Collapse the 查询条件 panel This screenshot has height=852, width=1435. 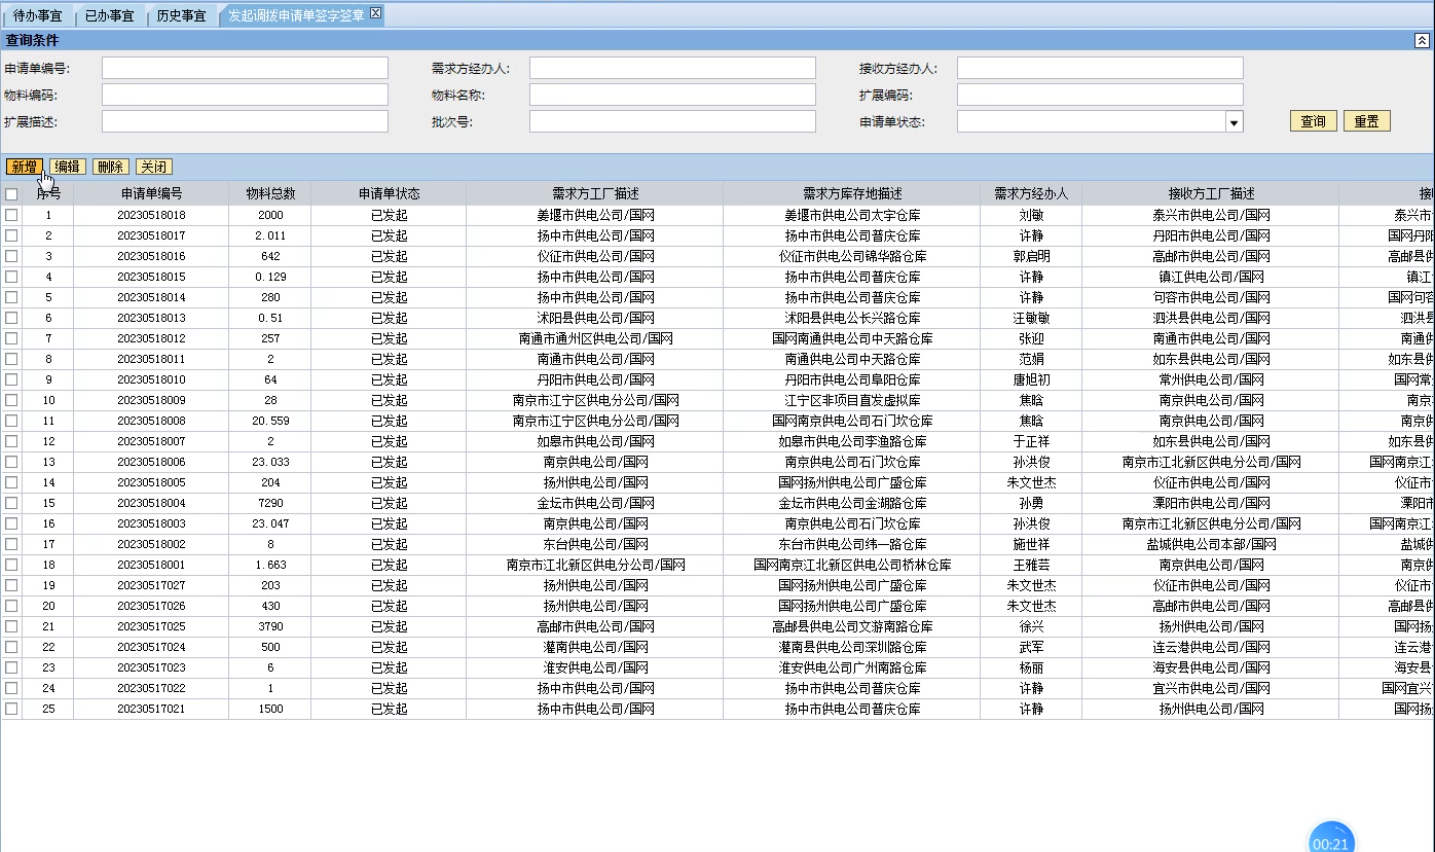point(1421,40)
